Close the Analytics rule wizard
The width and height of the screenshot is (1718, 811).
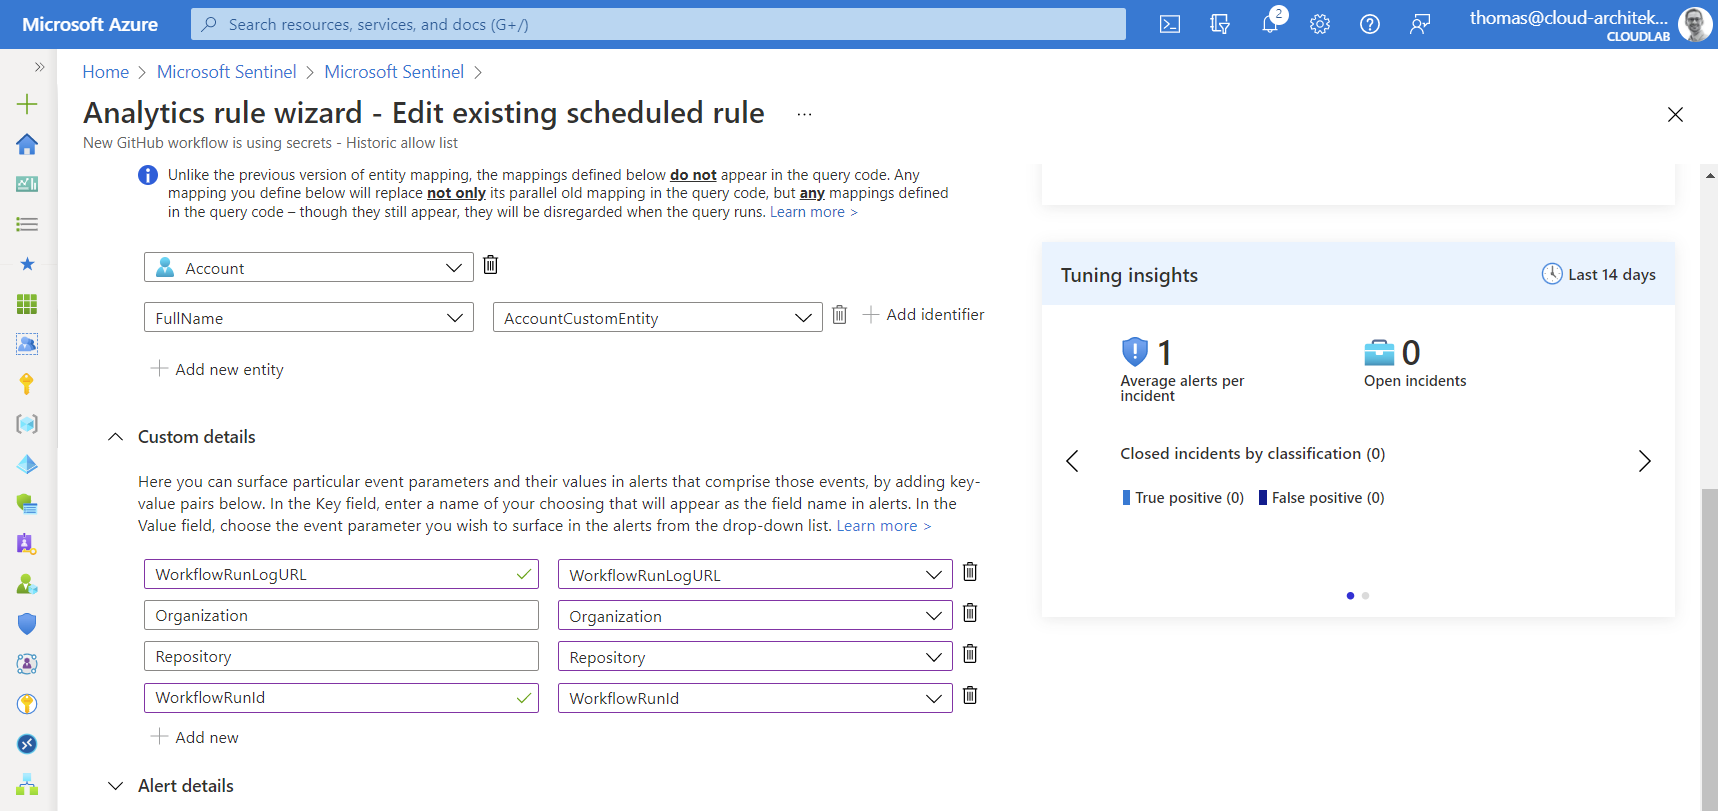point(1675,114)
